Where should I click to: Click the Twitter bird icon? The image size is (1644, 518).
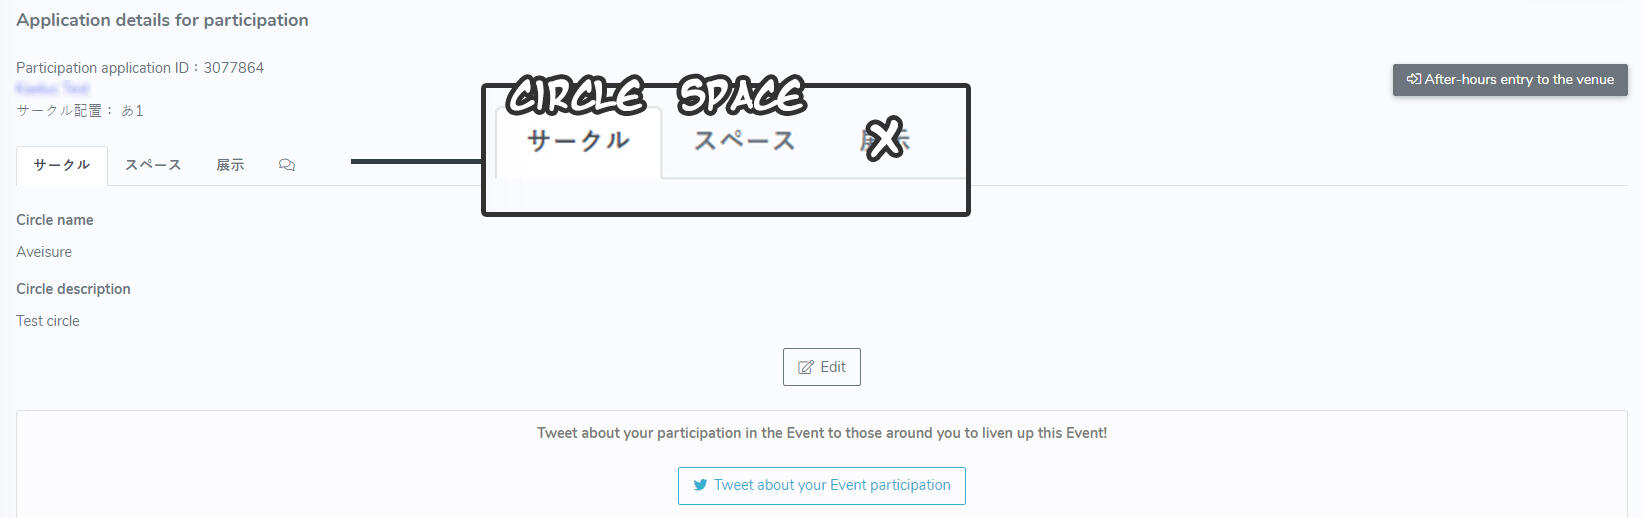[x=700, y=485]
